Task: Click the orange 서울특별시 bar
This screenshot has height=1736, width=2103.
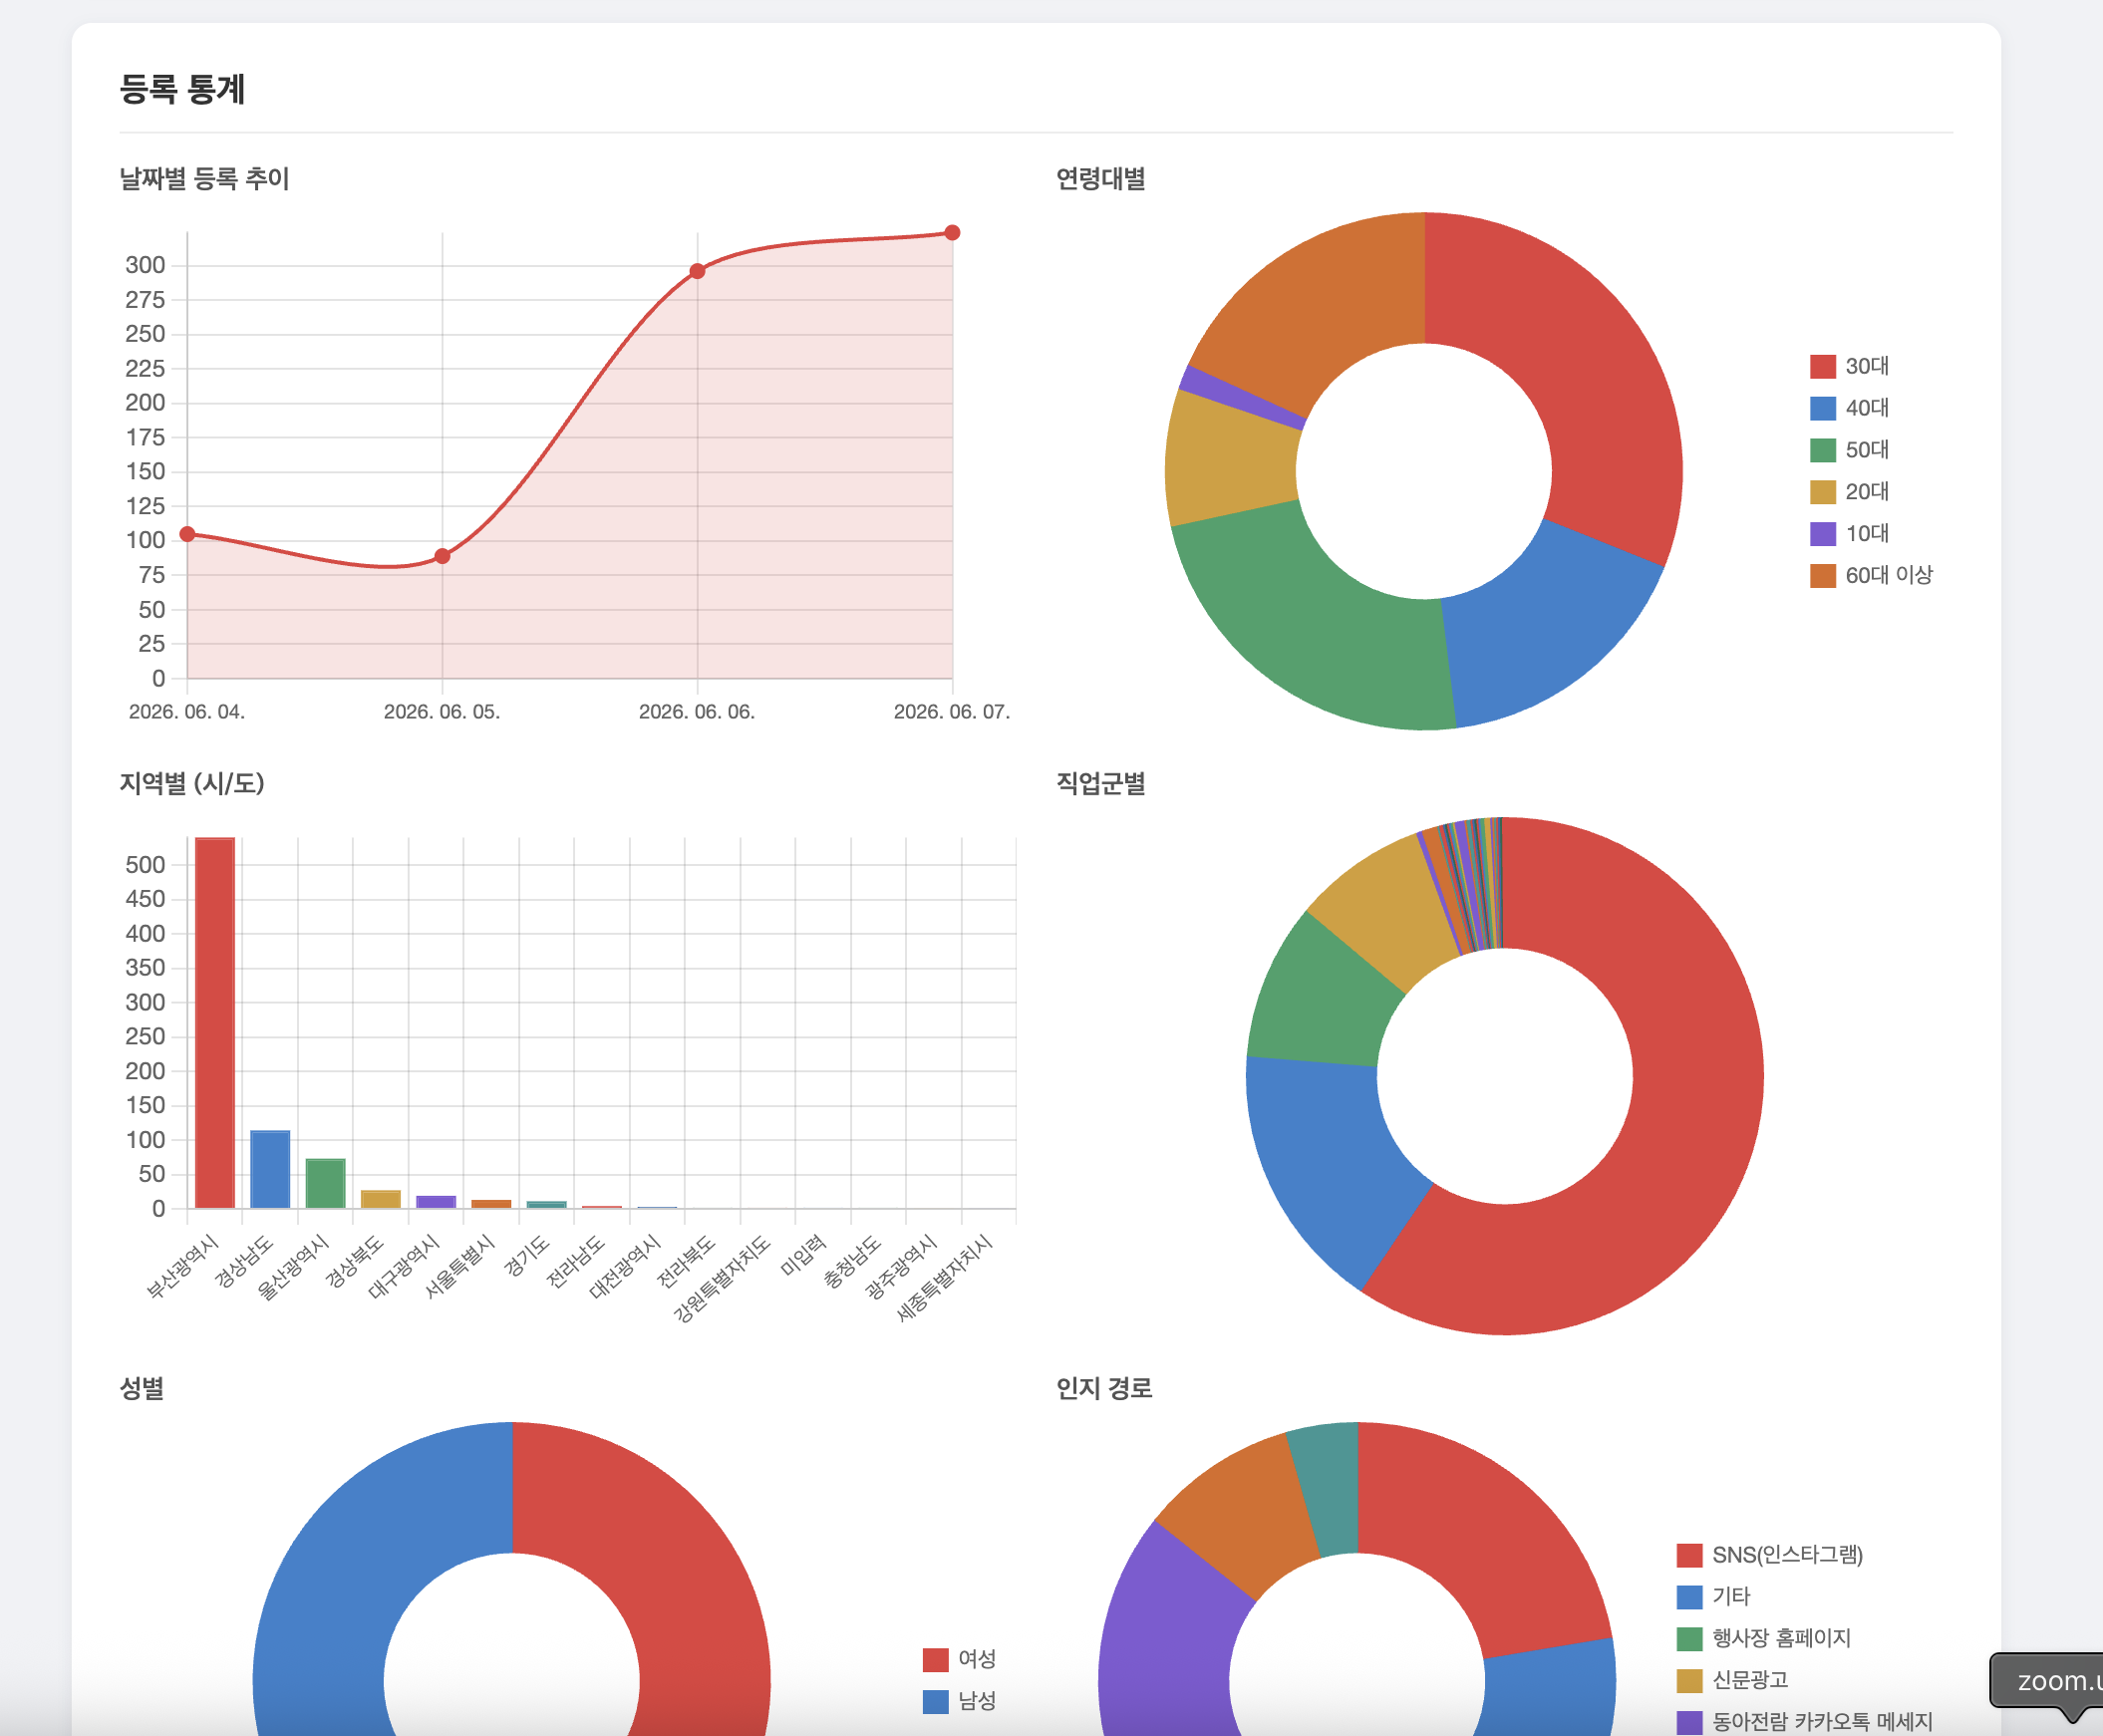Action: click(491, 1204)
